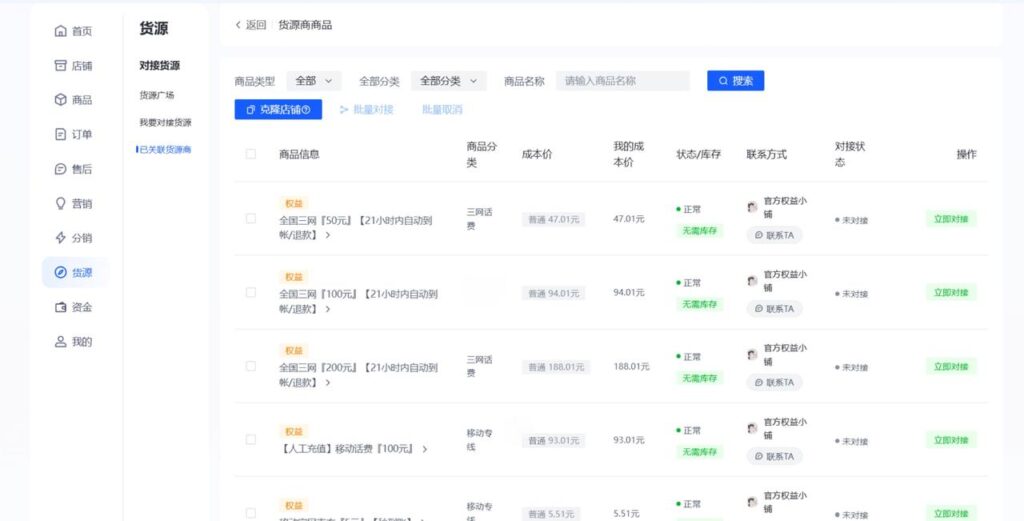Viewport: 1024px width, 521px height.
Task: Expand details arrow of 全国三网 100元 product
Action: [328, 309]
